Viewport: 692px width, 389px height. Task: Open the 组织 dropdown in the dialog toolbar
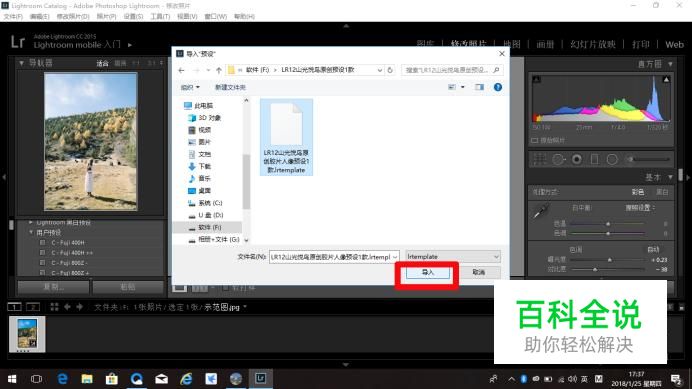point(190,87)
